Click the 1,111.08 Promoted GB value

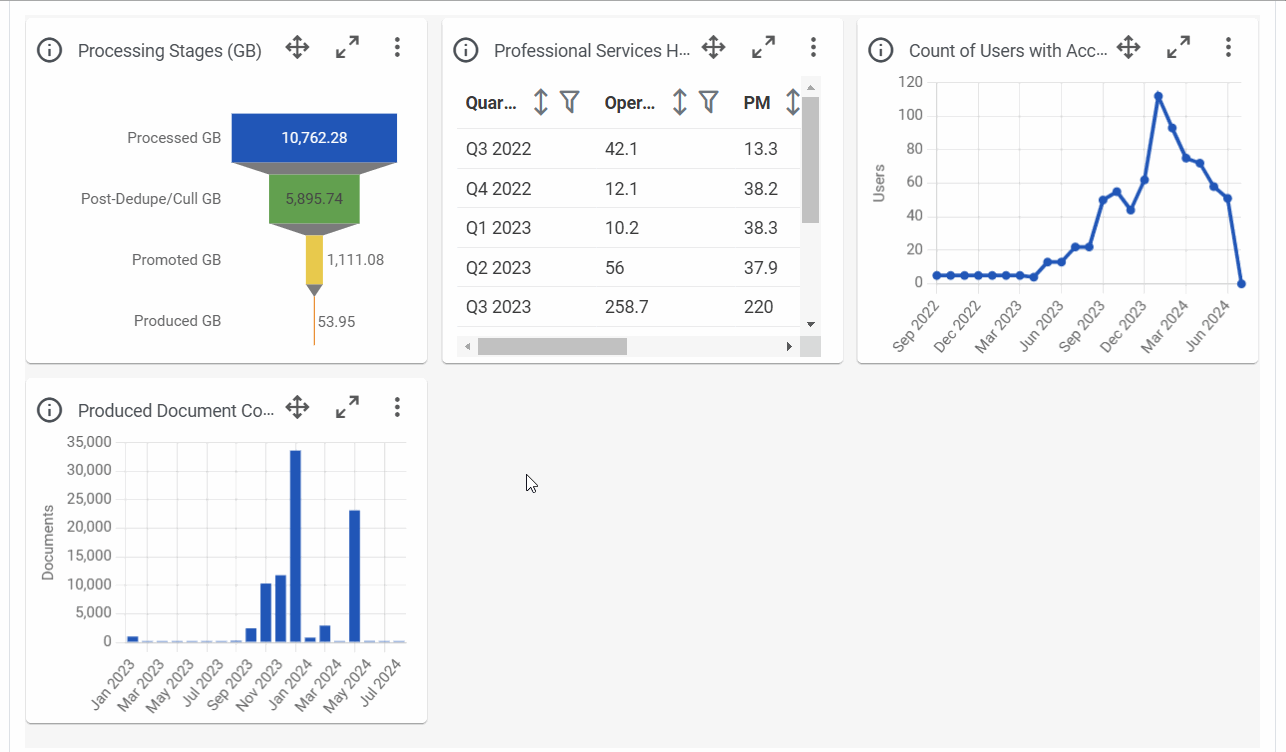point(355,260)
